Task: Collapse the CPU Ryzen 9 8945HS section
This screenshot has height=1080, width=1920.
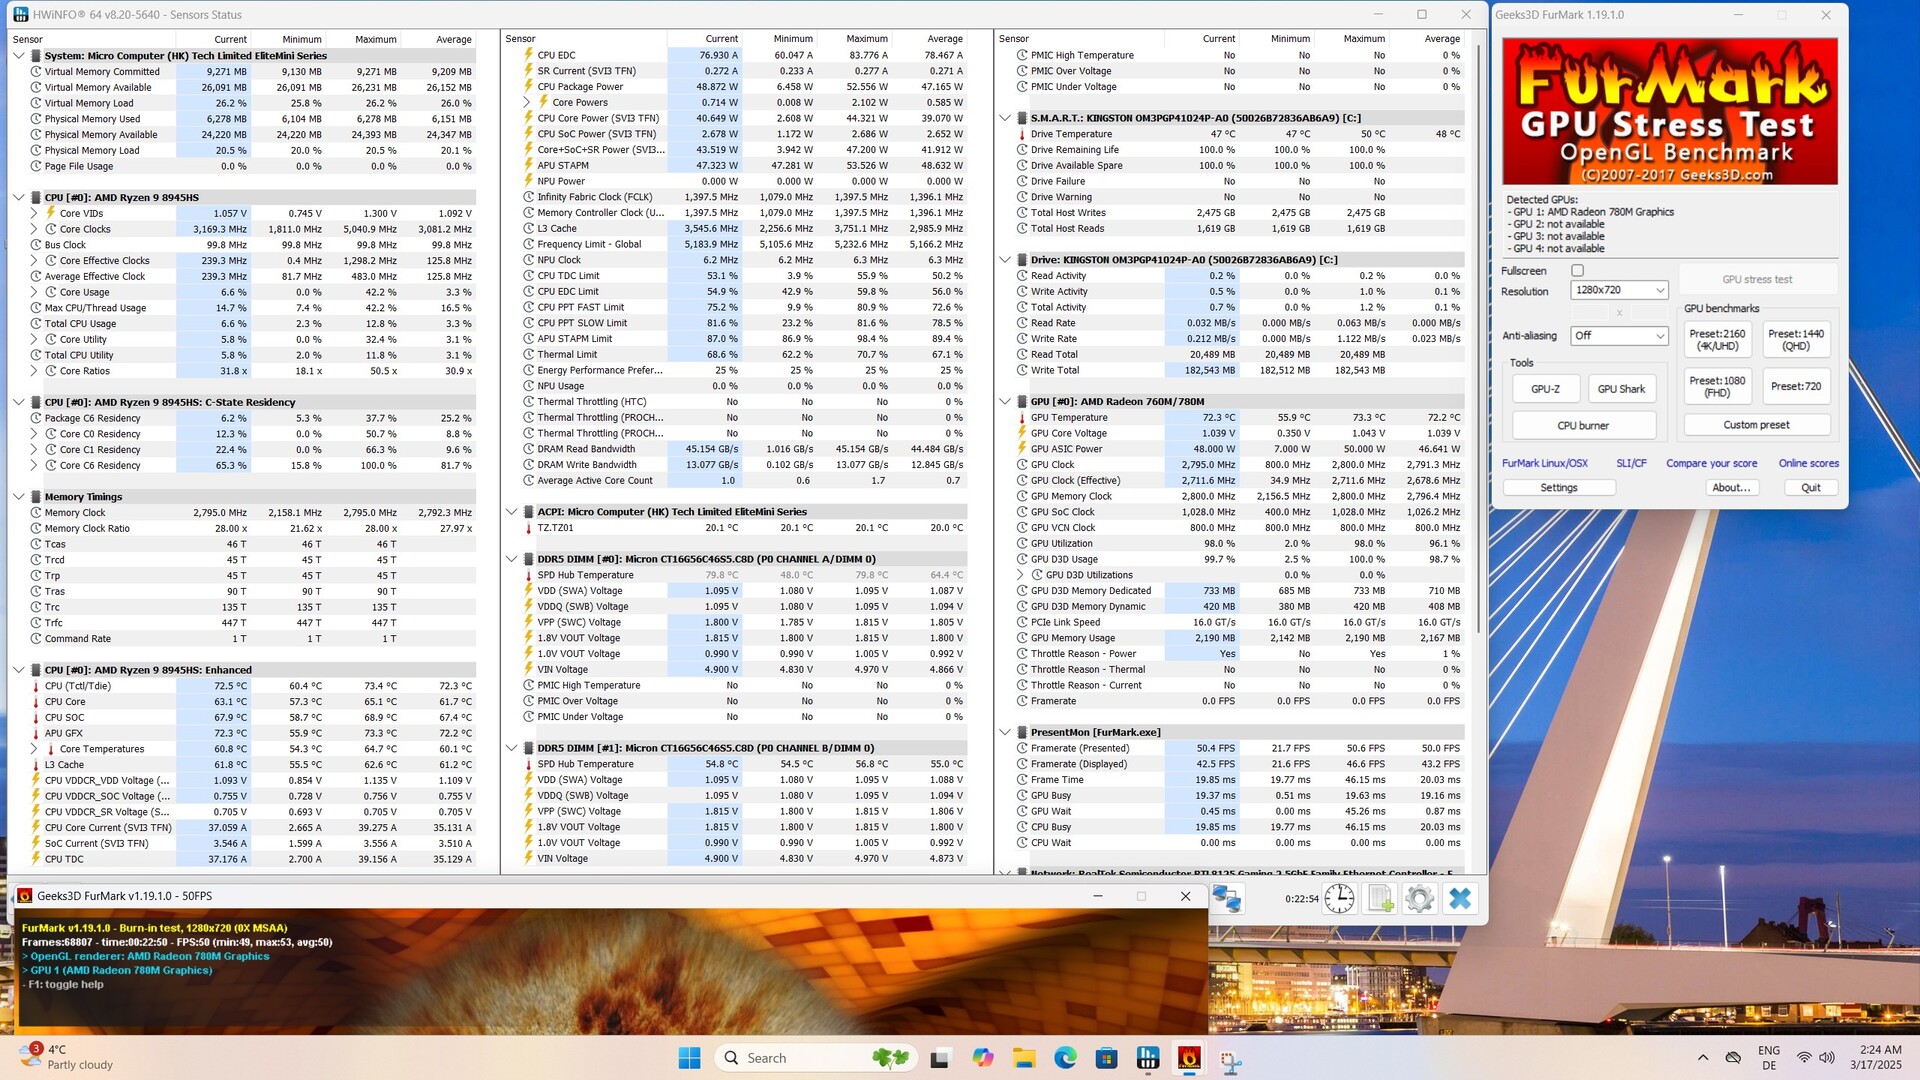Action: click(19, 197)
